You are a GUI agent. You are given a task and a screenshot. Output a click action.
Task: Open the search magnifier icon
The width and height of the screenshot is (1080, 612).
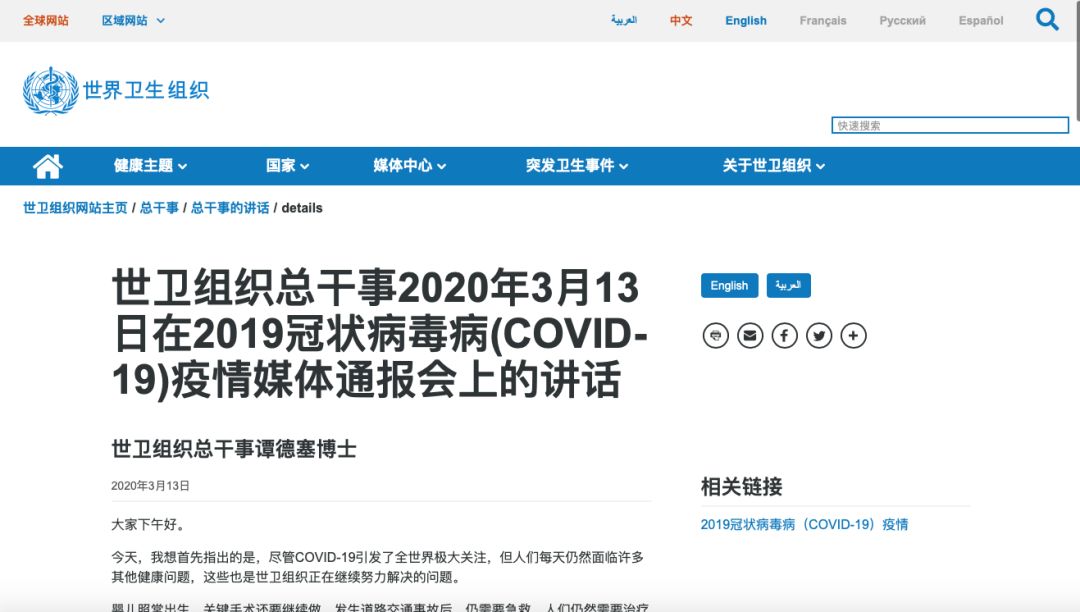[x=1047, y=19]
